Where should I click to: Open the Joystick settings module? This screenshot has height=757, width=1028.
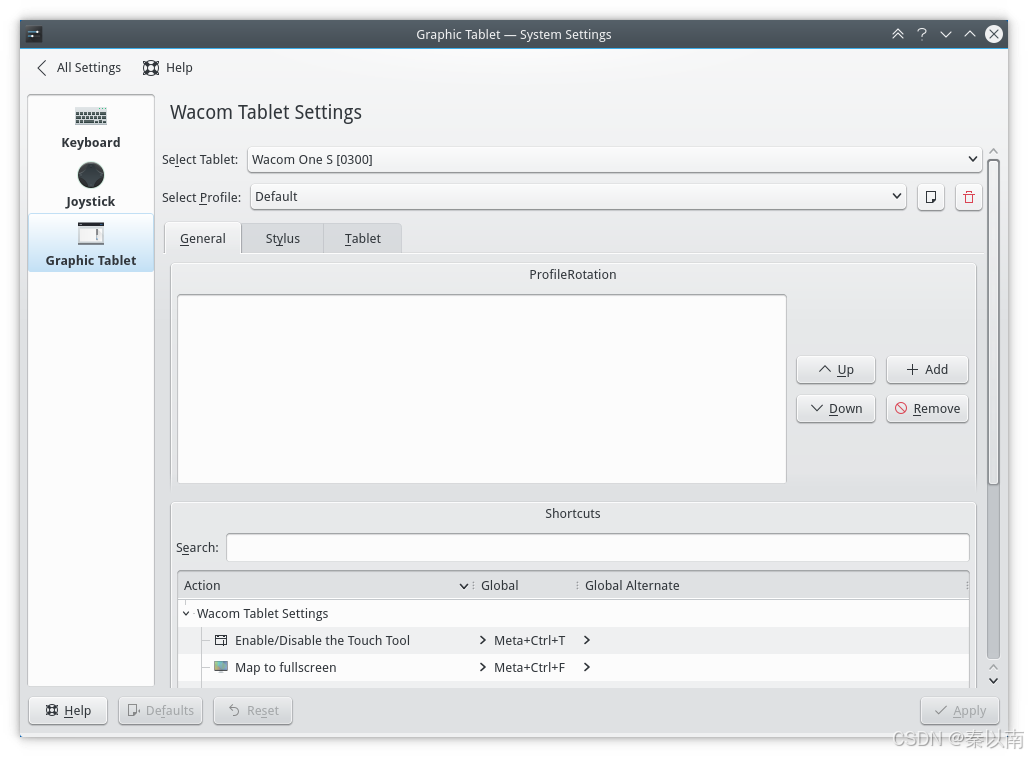[x=90, y=185]
